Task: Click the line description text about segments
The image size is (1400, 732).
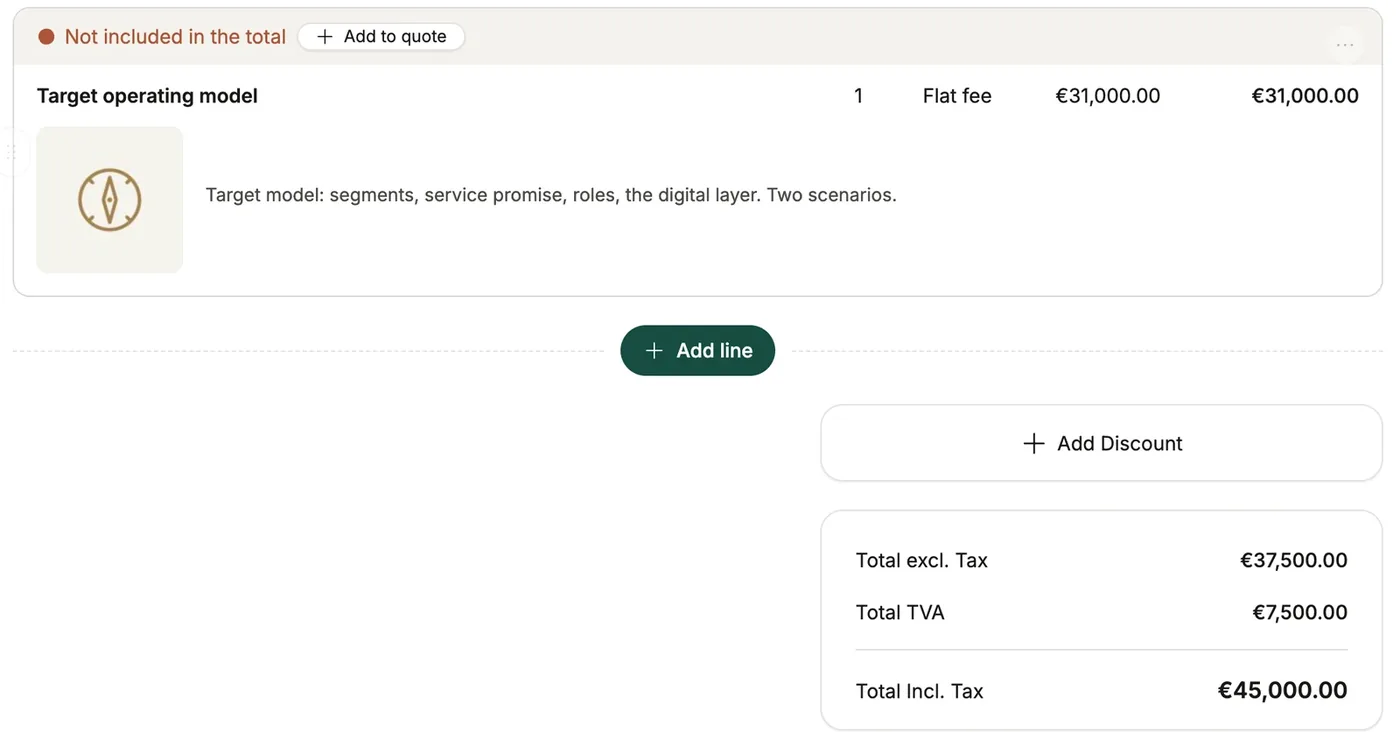Action: click(551, 195)
